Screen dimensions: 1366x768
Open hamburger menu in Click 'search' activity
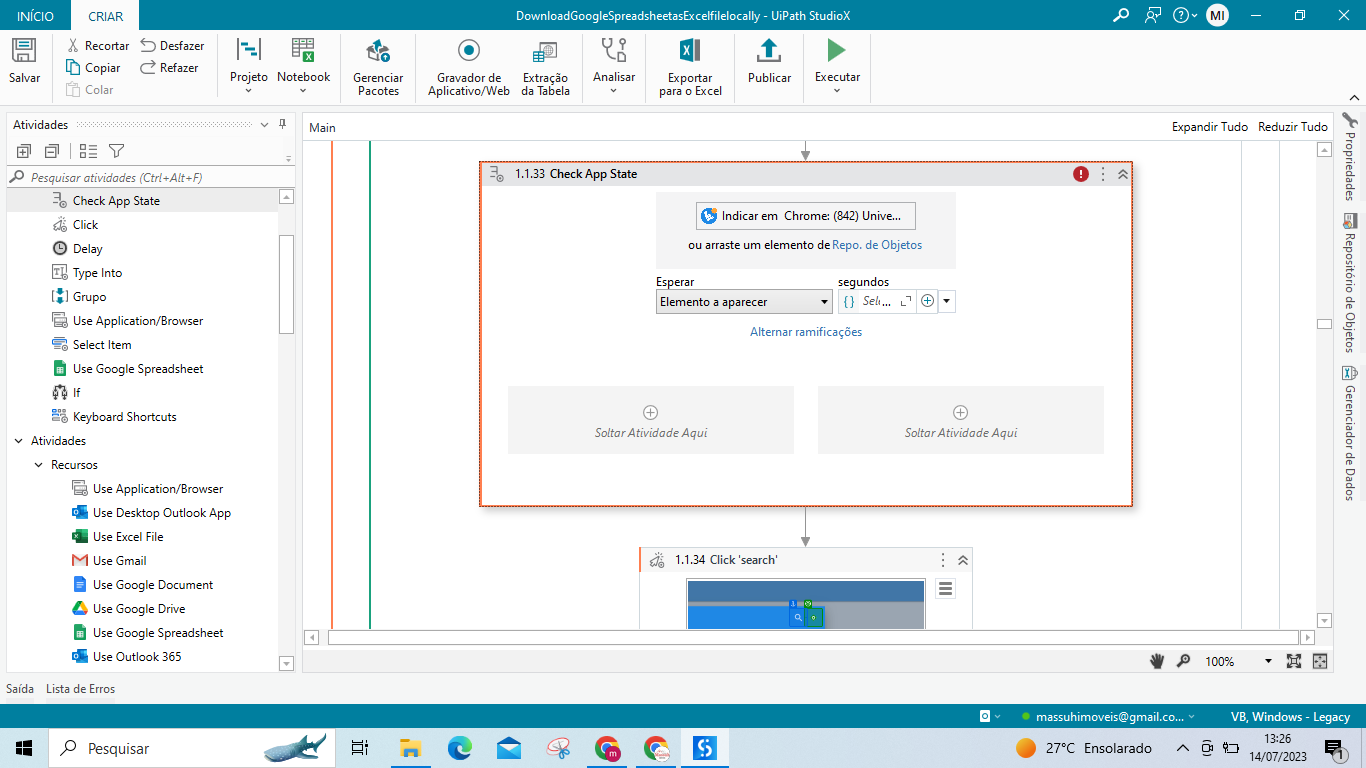[945, 589]
